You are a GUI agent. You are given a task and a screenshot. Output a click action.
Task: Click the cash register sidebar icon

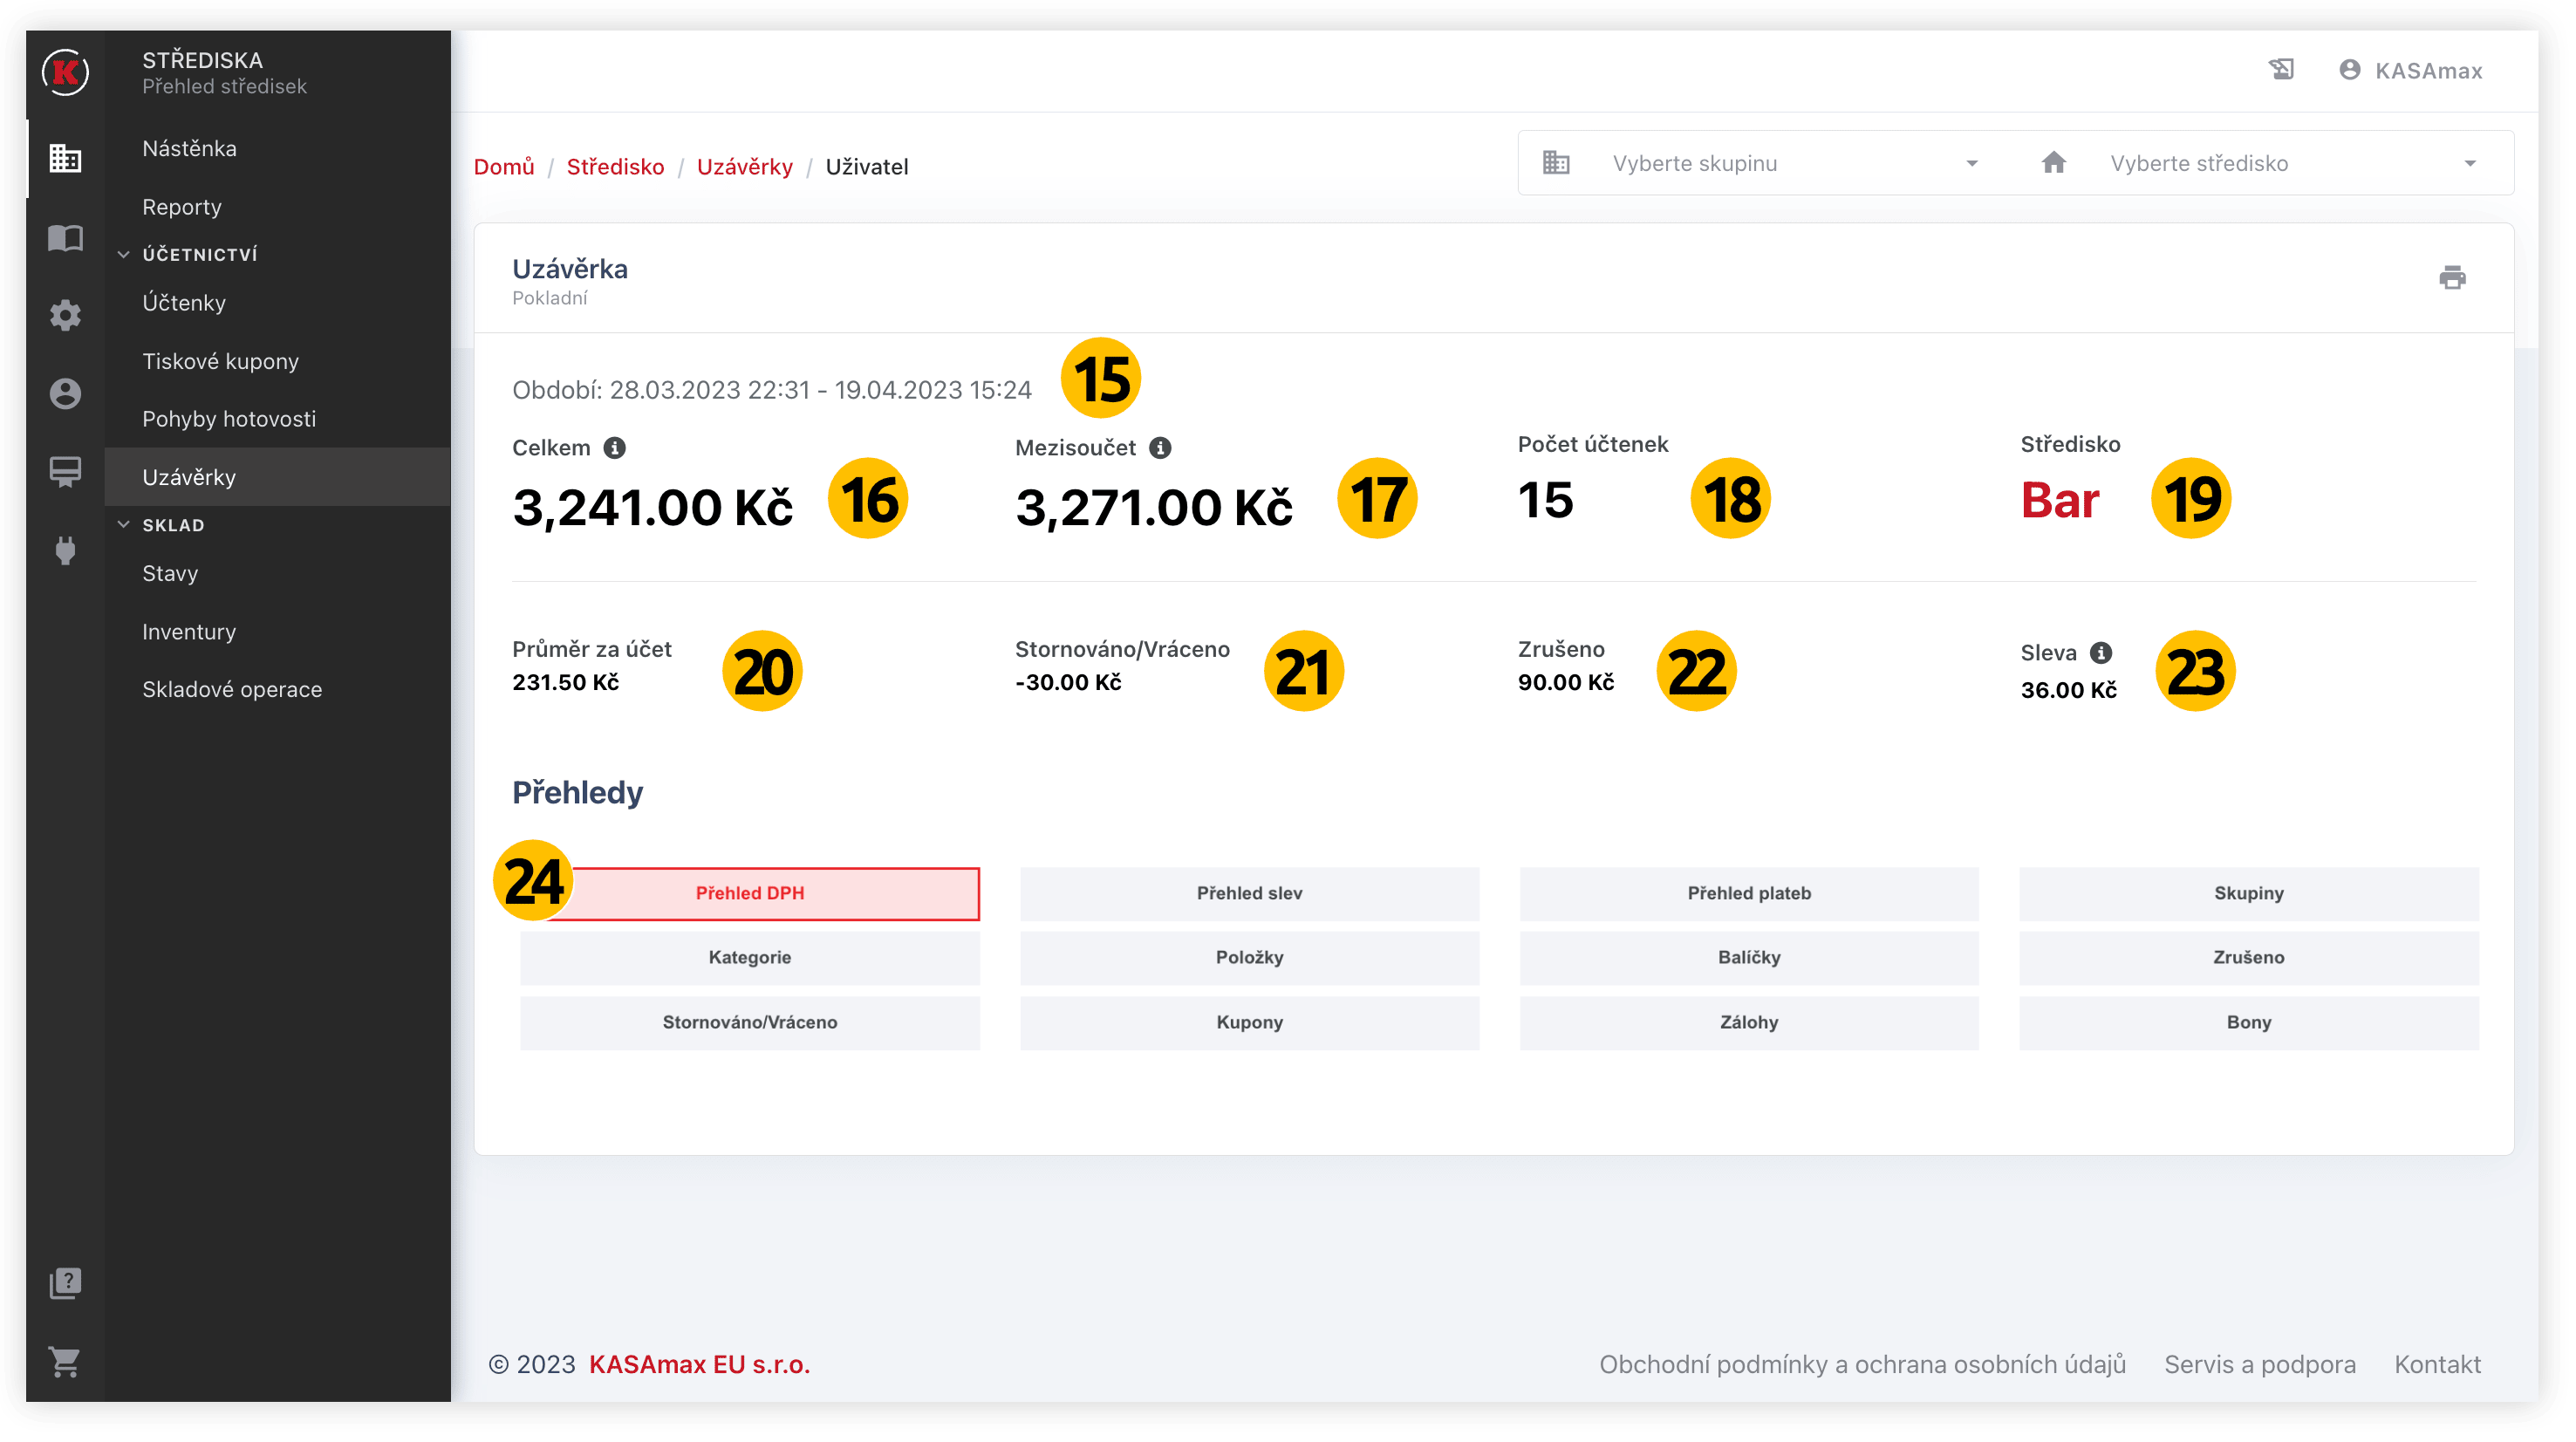tap(65, 472)
